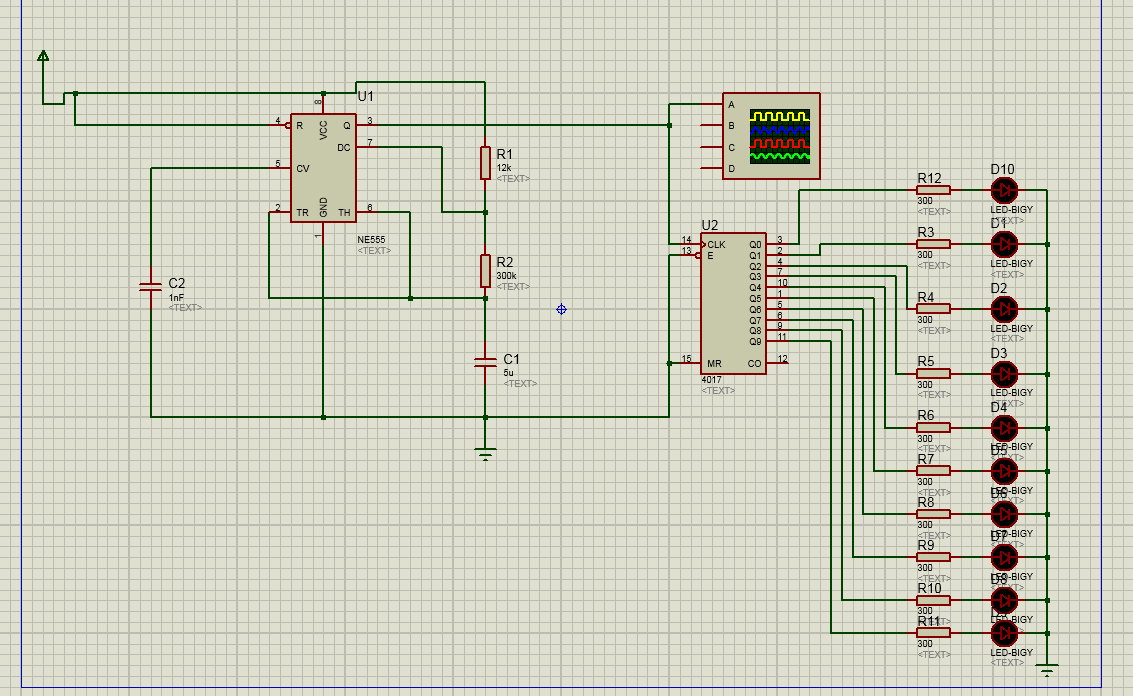The image size is (1133, 696).
Task: Click the R6 resistor symbol
Action: click(933, 428)
